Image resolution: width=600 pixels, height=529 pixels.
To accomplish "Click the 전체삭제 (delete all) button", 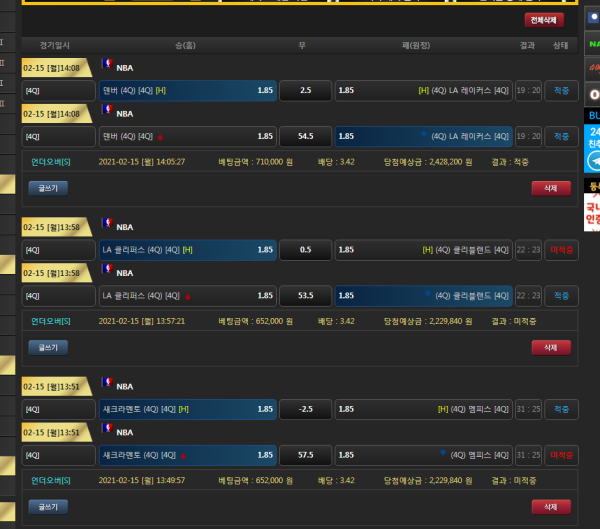I will 544,20.
